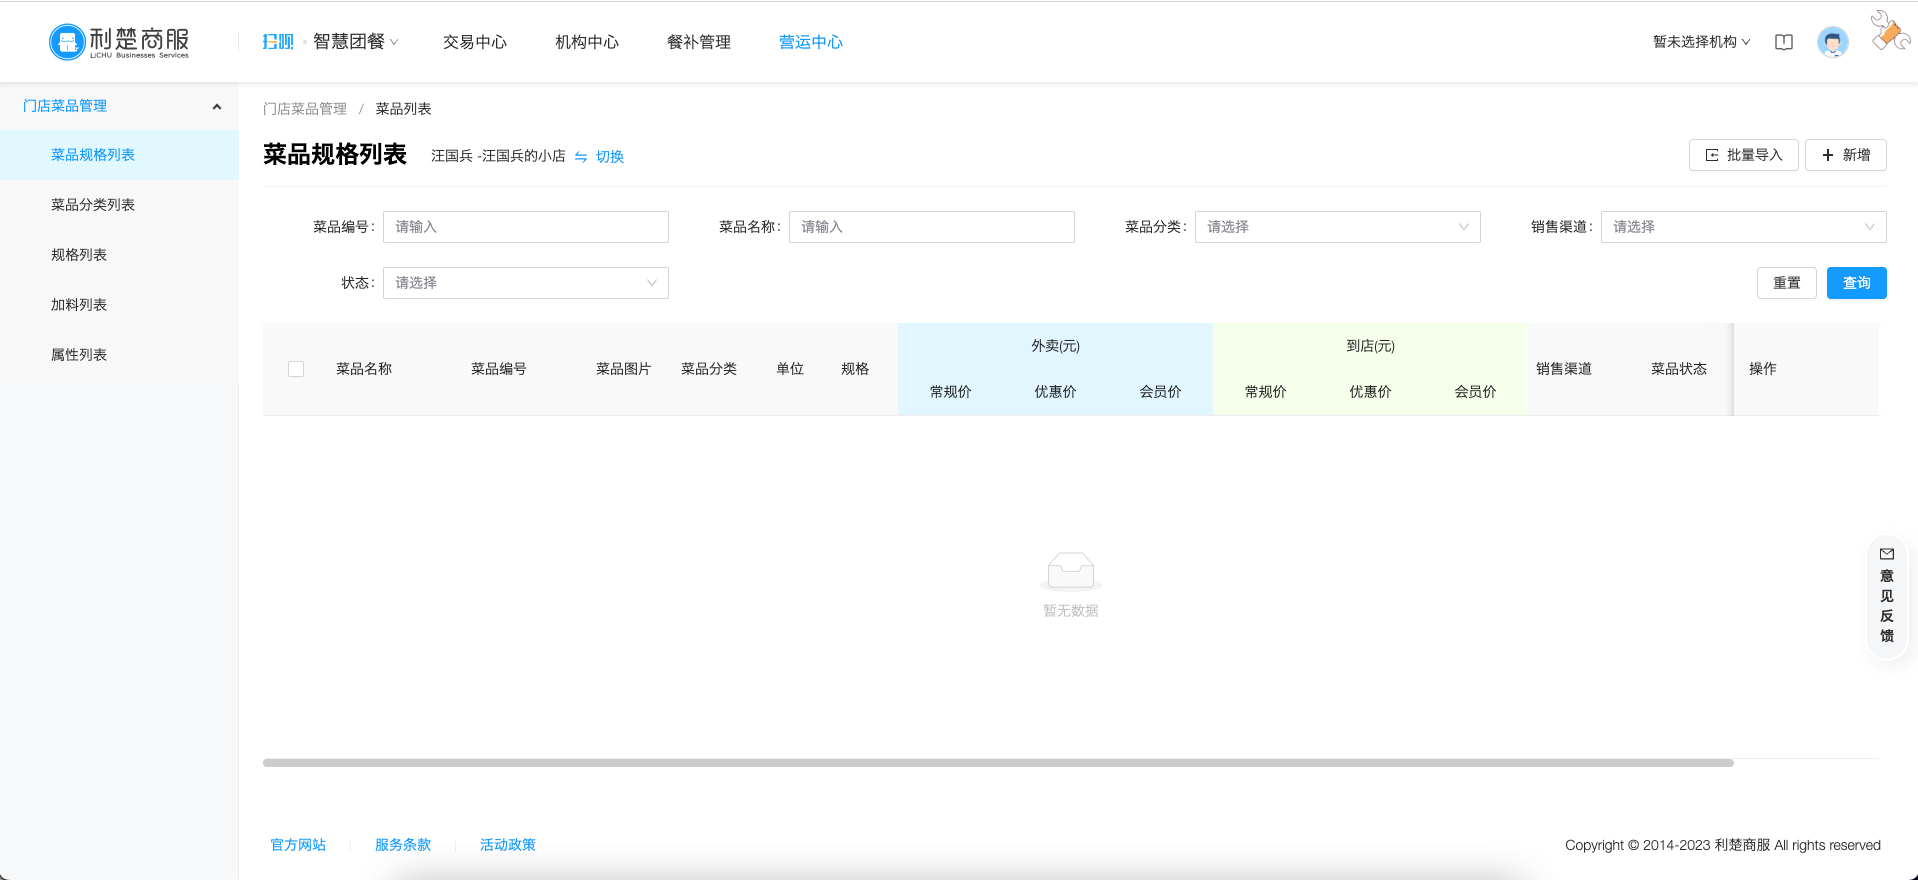Open the 服务条款 footer link
Viewport: 1918px width, 880px height.
click(x=403, y=845)
